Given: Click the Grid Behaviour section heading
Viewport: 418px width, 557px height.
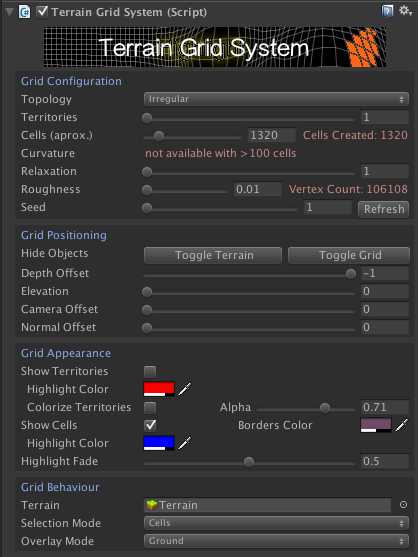Looking at the screenshot, I should pos(60,487).
